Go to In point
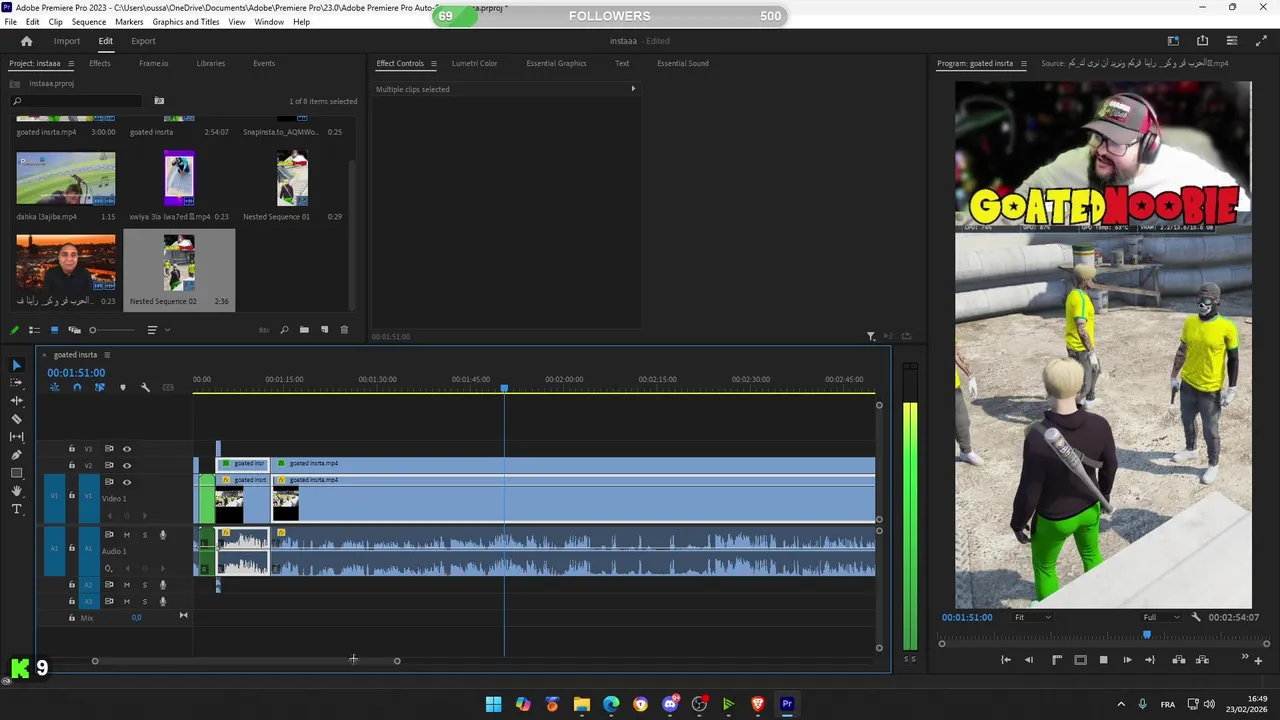The image size is (1280, 720). pyautogui.click(x=1006, y=660)
